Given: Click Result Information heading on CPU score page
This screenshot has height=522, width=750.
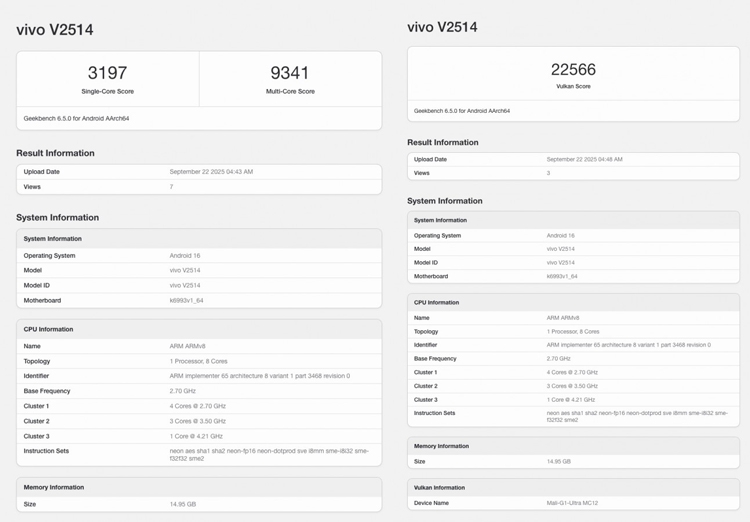Looking at the screenshot, I should pos(55,153).
